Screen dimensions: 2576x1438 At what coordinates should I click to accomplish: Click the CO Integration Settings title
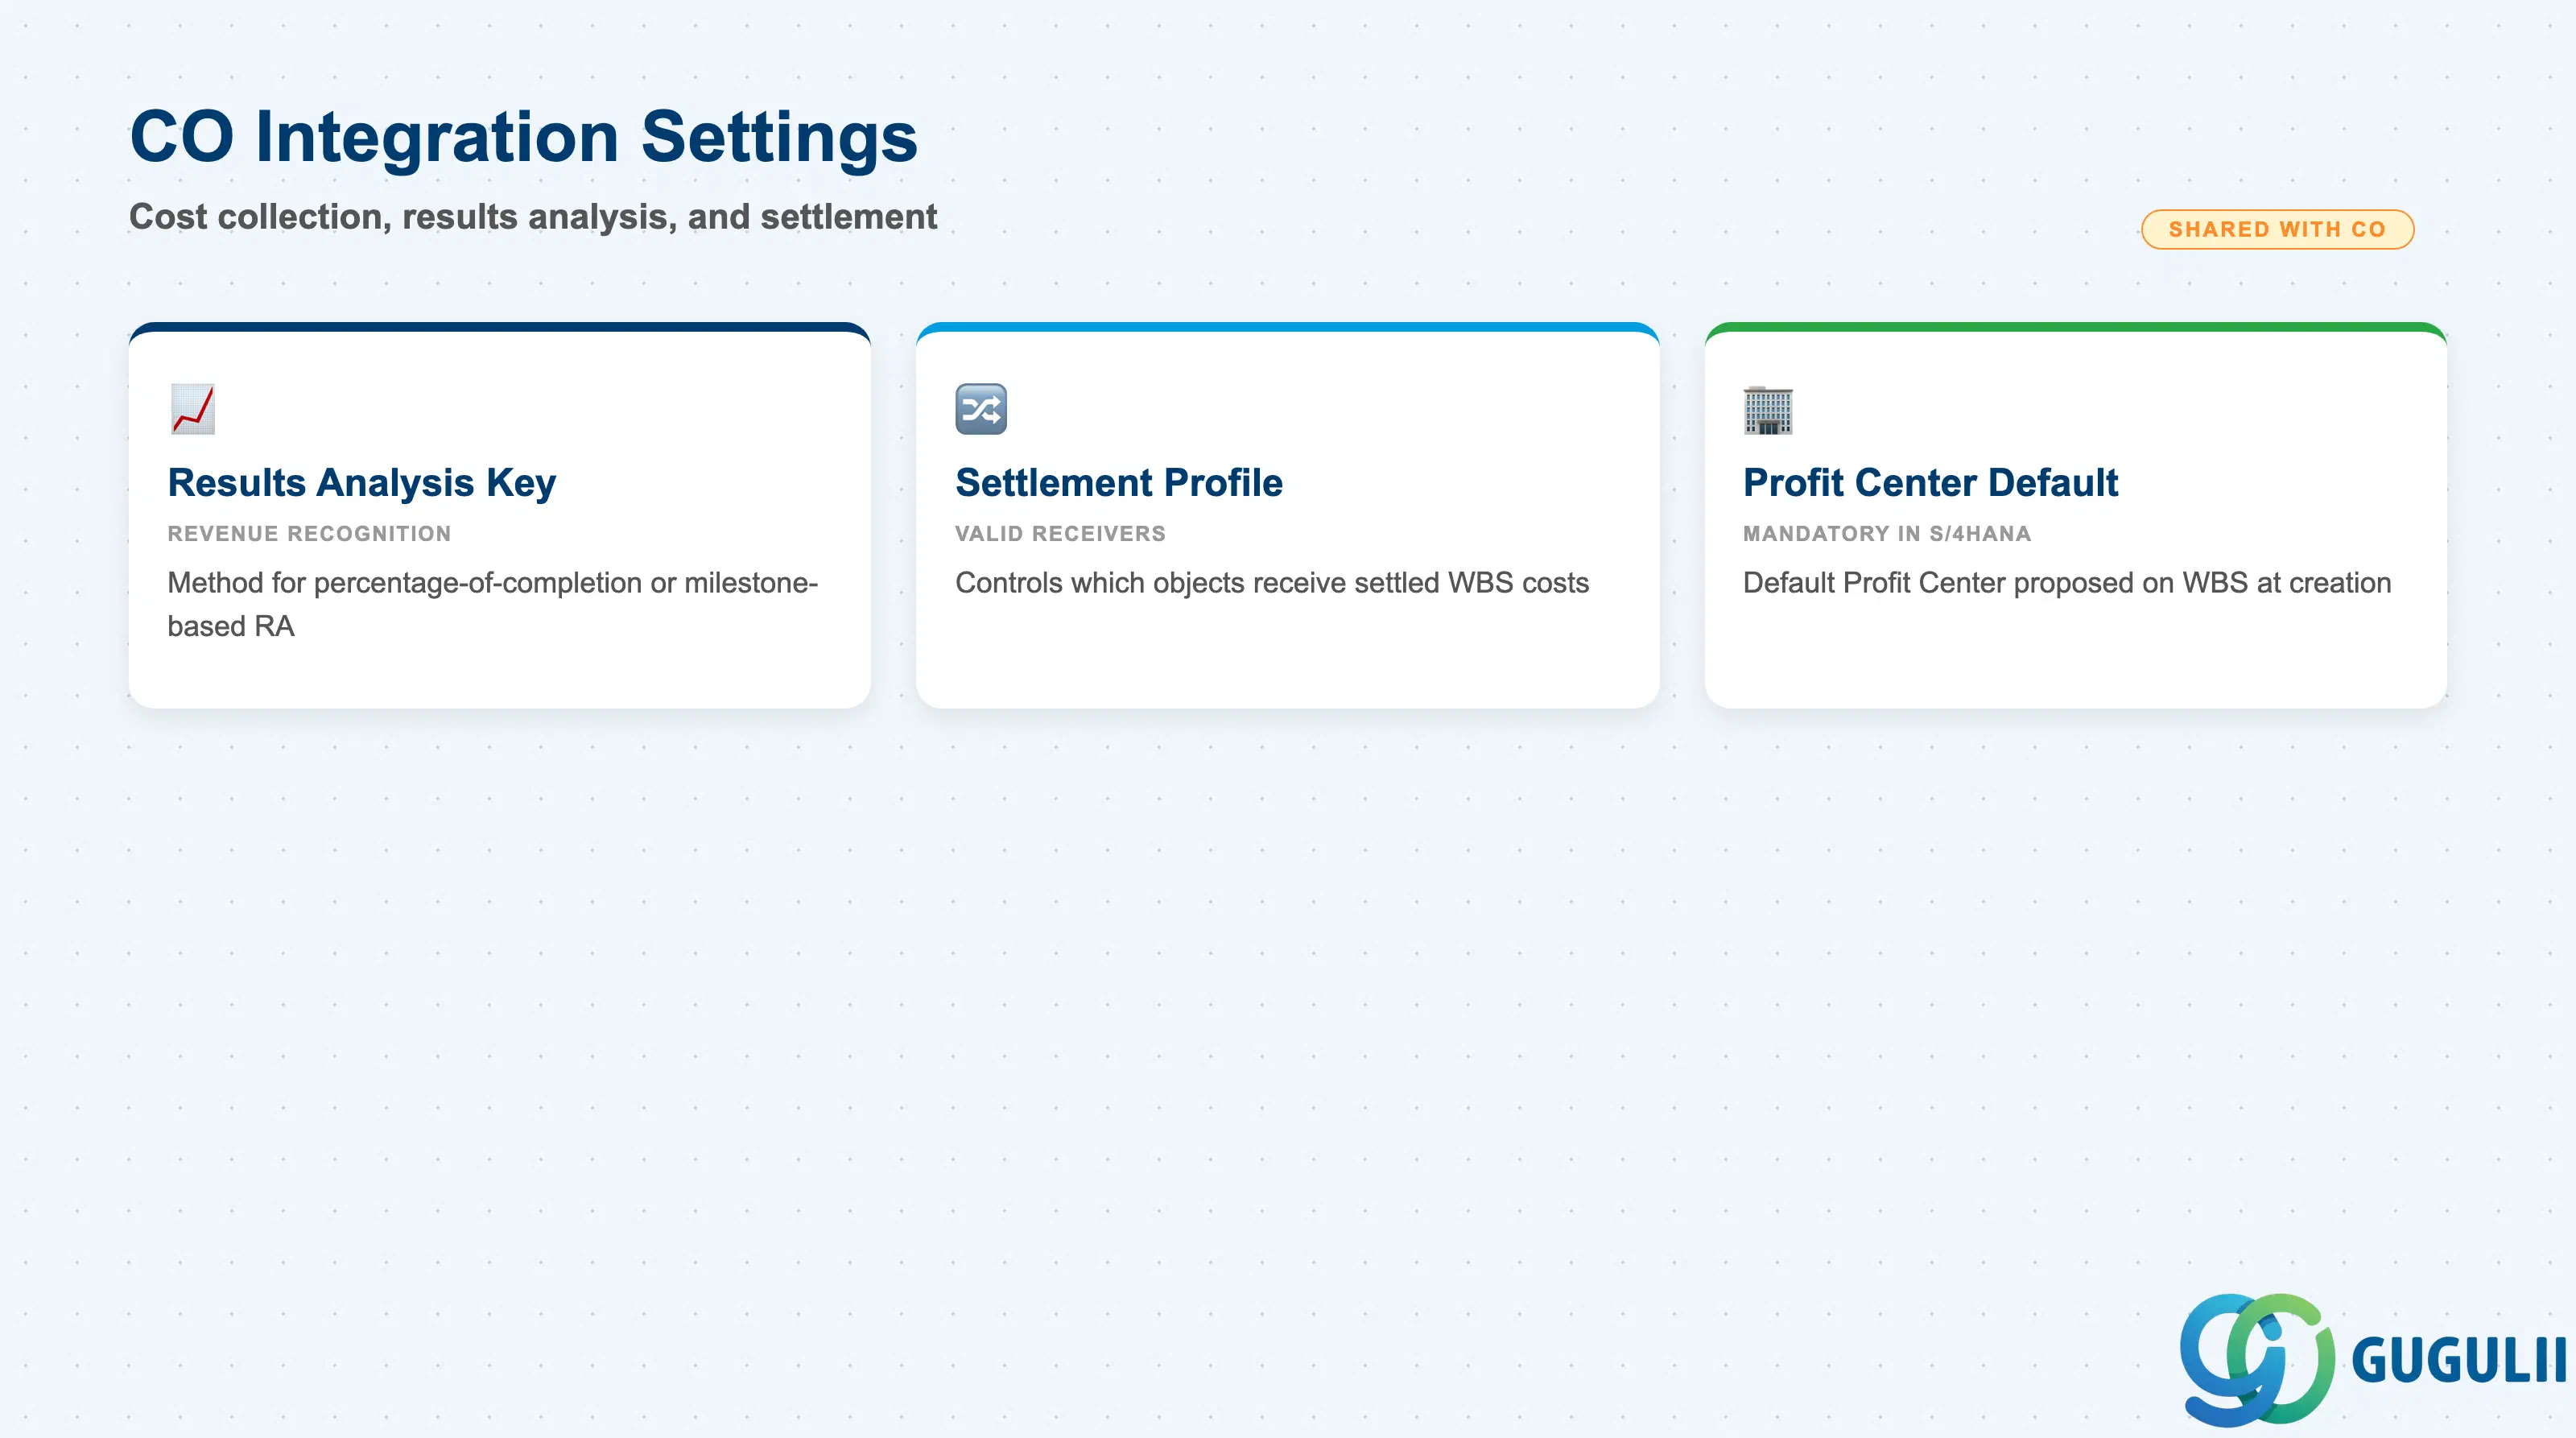[523, 136]
